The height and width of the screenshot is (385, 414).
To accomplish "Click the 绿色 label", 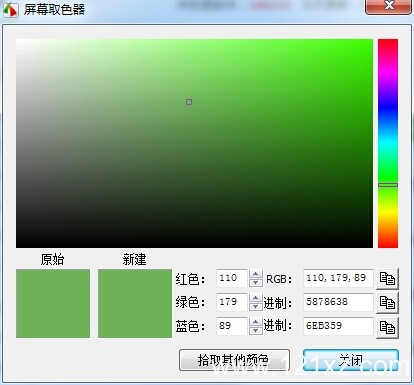I will pos(190,303).
